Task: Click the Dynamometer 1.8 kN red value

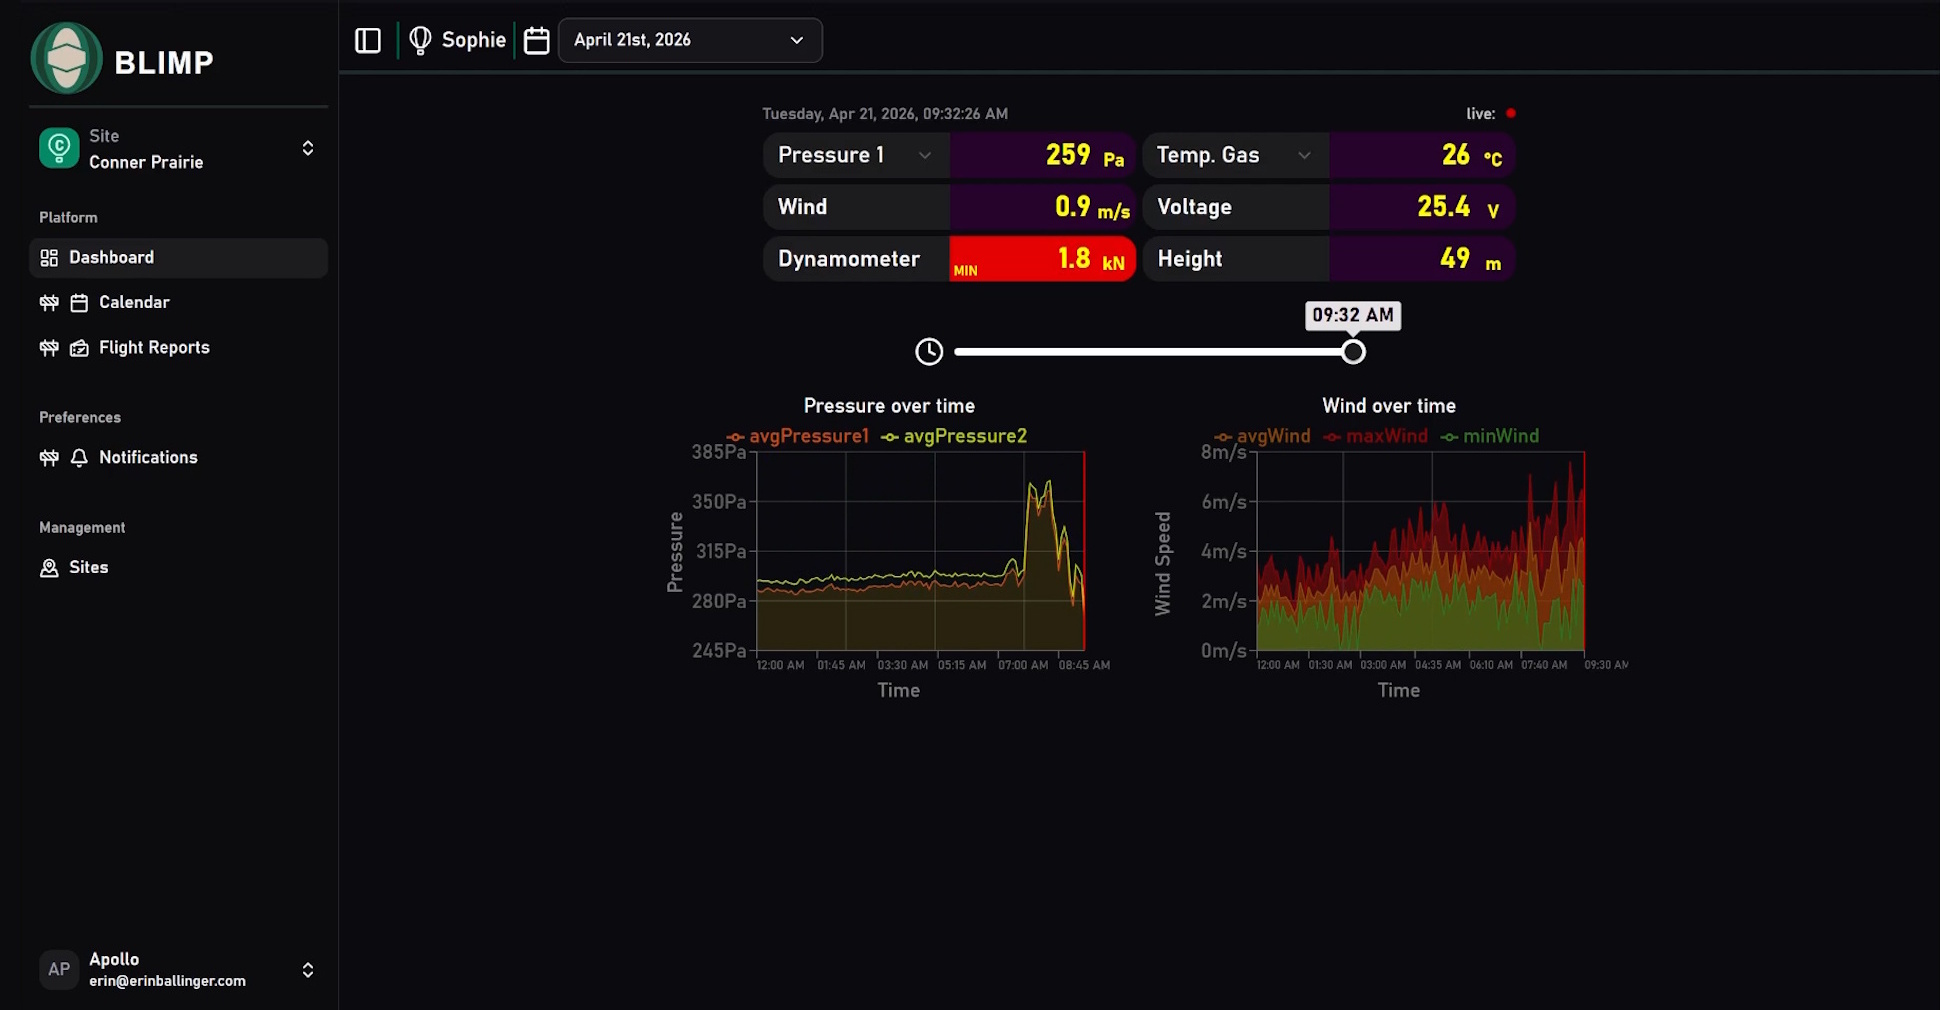Action: [x=1042, y=259]
